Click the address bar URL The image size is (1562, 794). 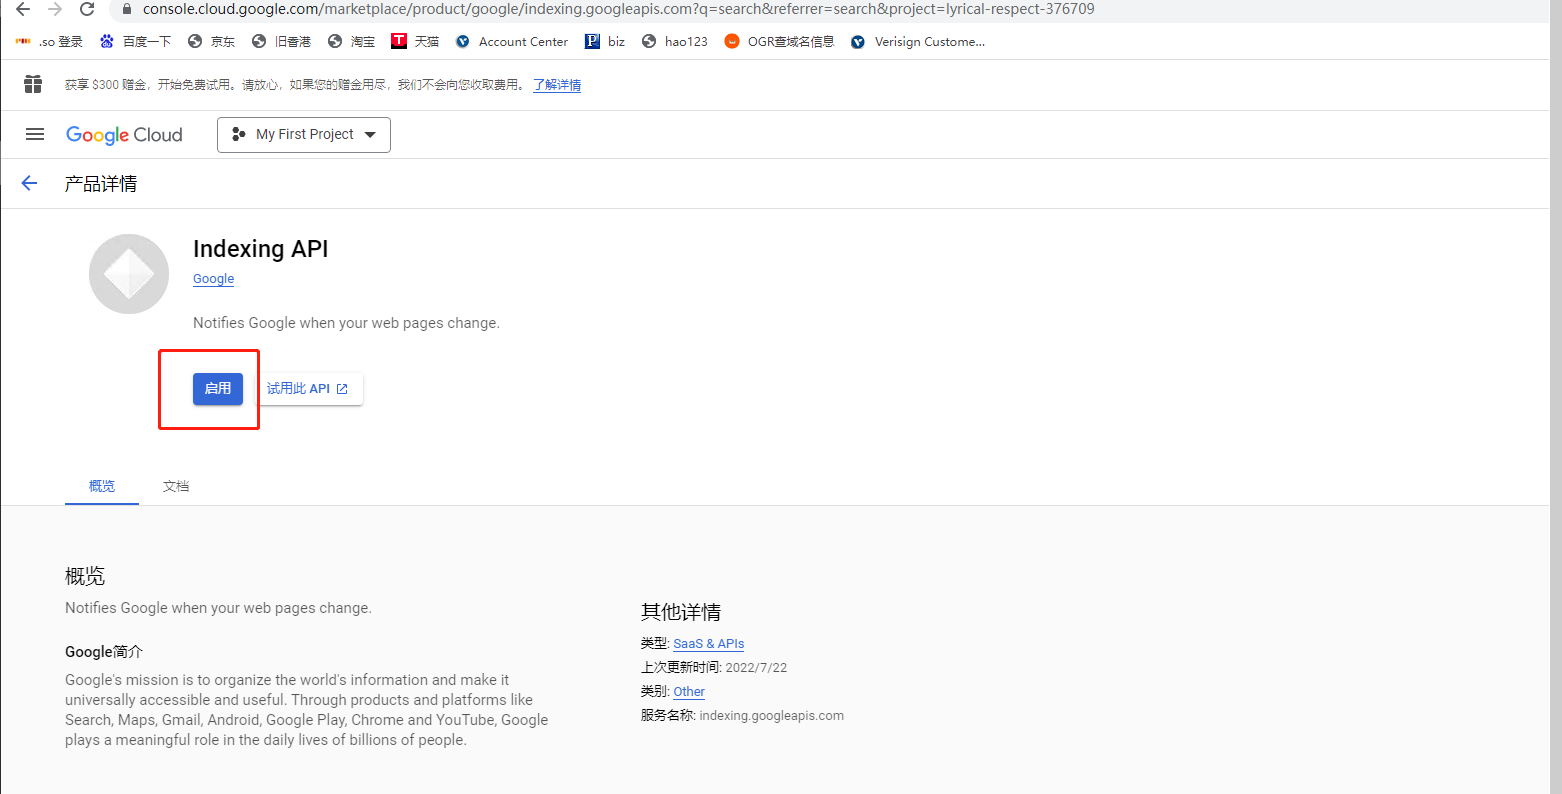pos(618,9)
